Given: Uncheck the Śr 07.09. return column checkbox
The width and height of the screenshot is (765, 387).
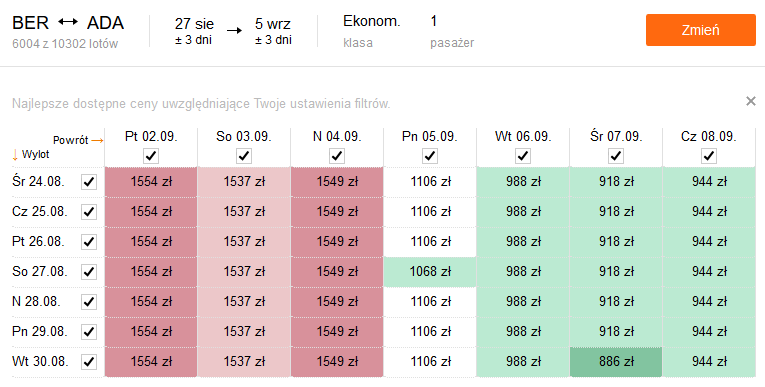Looking at the screenshot, I should coord(616,156).
